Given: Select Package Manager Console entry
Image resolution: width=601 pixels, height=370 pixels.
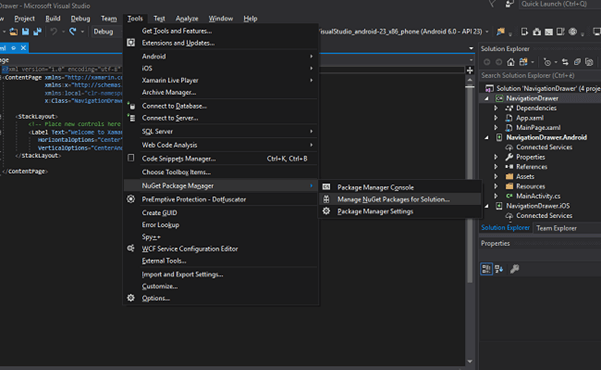Looking at the screenshot, I should [400, 187].
